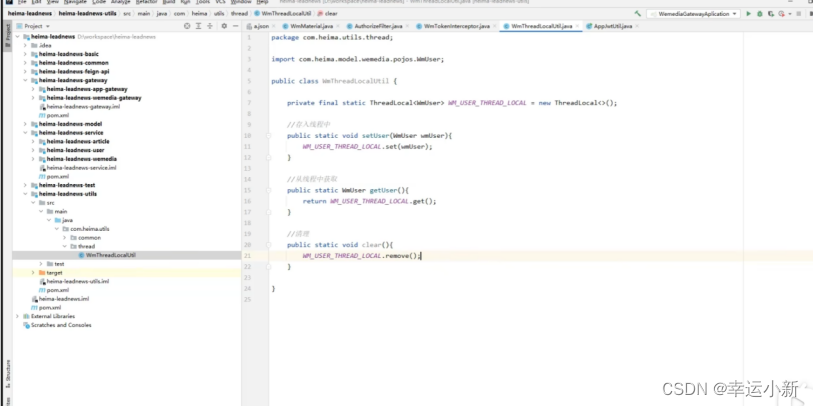This screenshot has width=814, height=407.
Task: Open the Tools menu
Action: click(203, 2)
